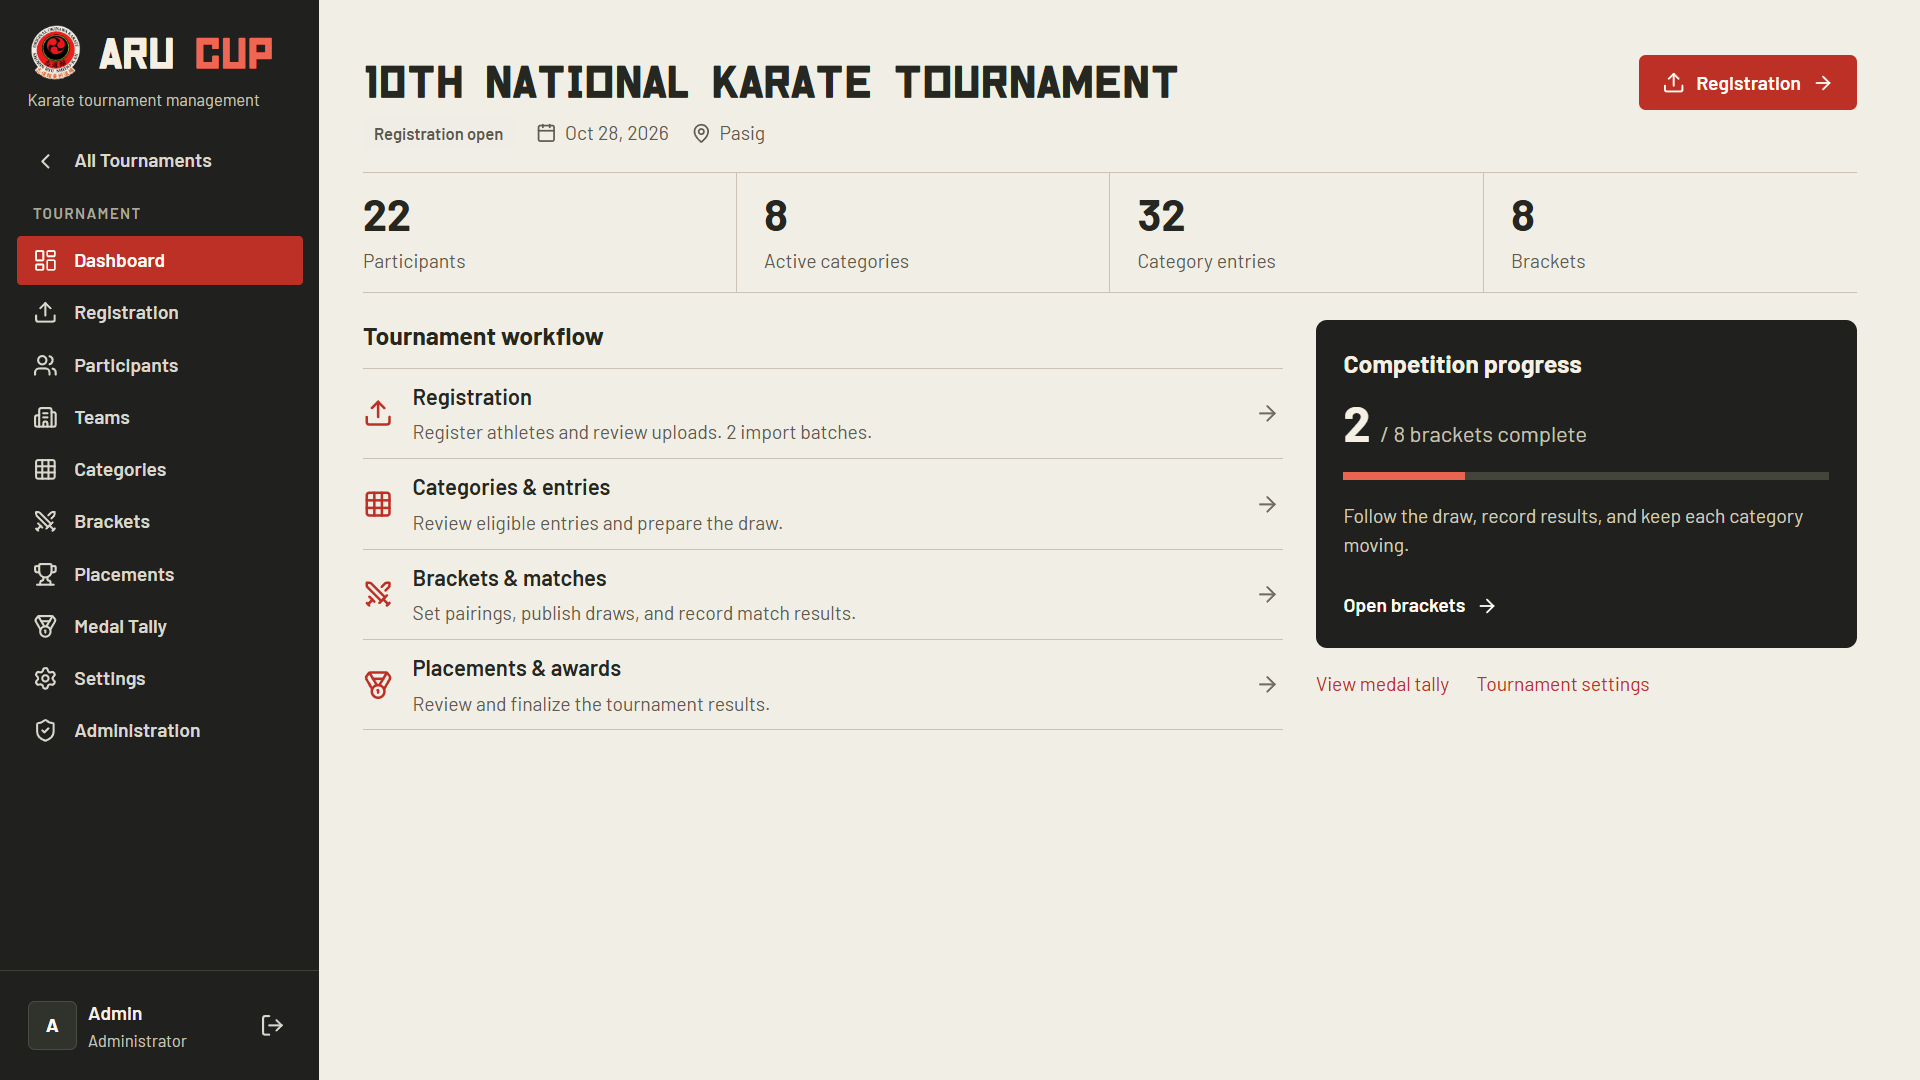The height and width of the screenshot is (1080, 1920).
Task: Click the Categories table icon in sidebar
Action: [45, 470]
